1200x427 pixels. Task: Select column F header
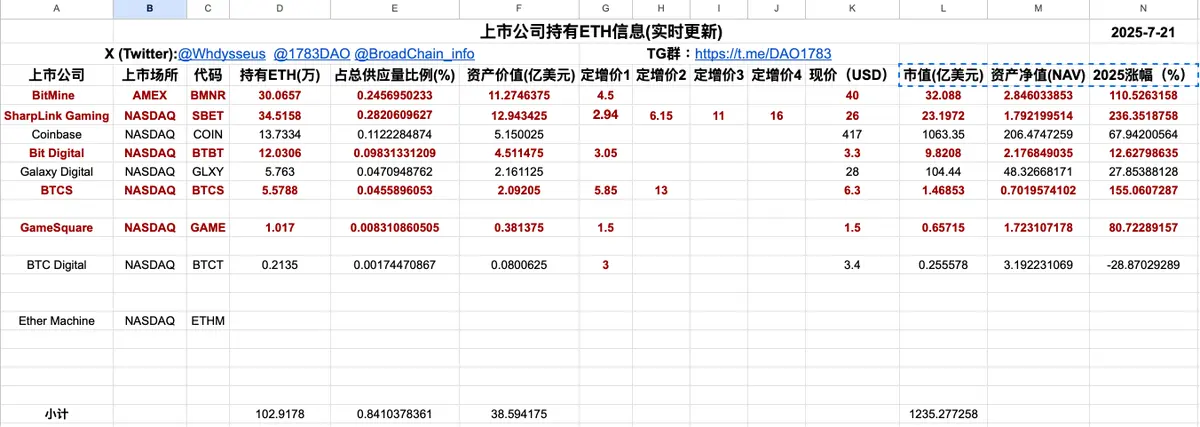(x=519, y=10)
